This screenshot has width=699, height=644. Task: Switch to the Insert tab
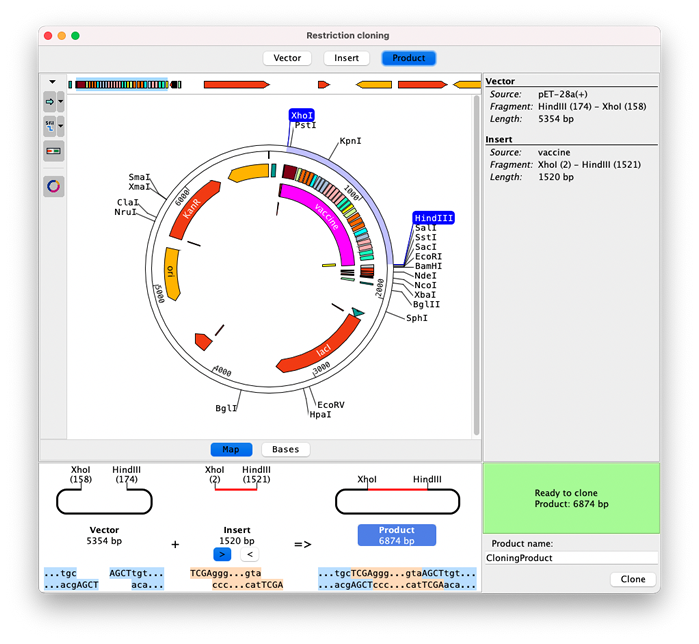pos(346,58)
